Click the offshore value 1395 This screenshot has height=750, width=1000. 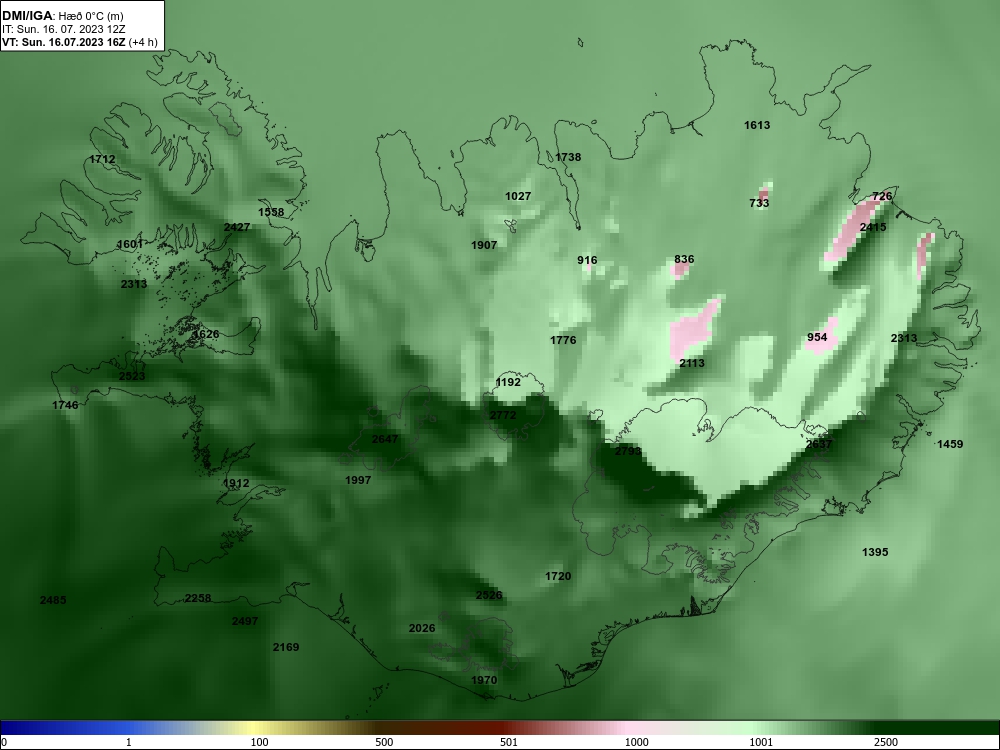[875, 552]
